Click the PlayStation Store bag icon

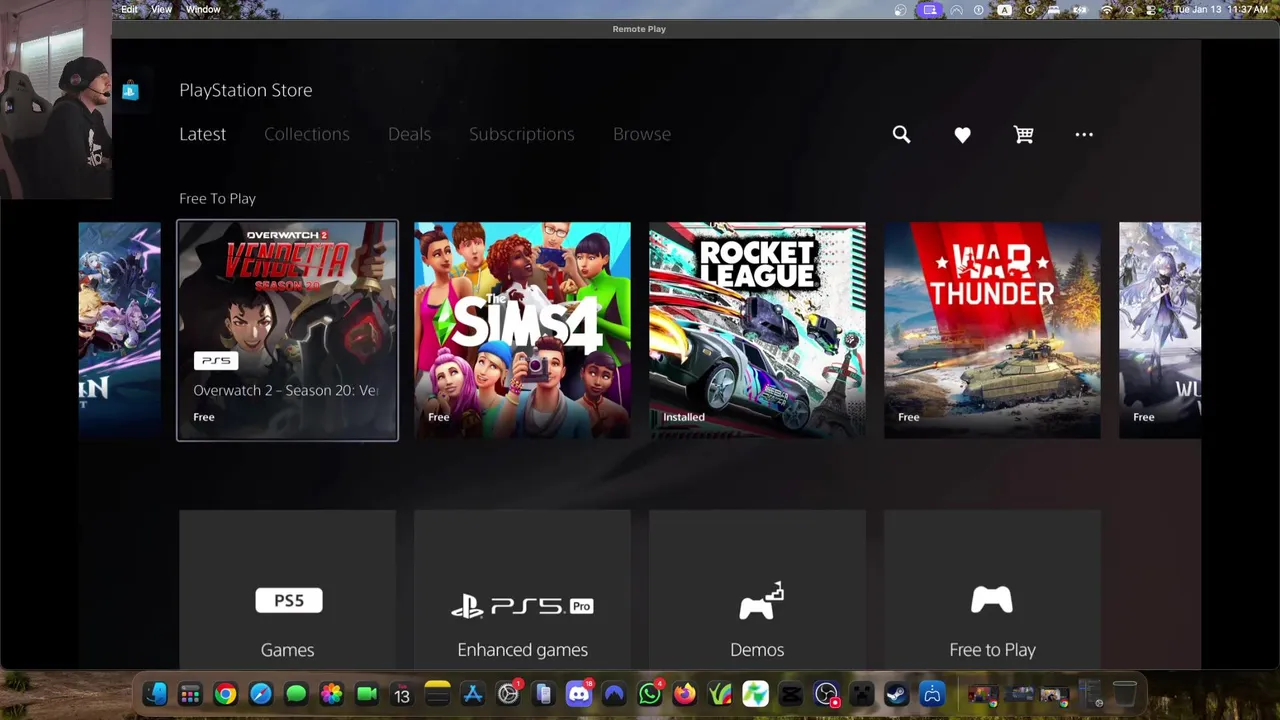pyautogui.click(x=130, y=91)
